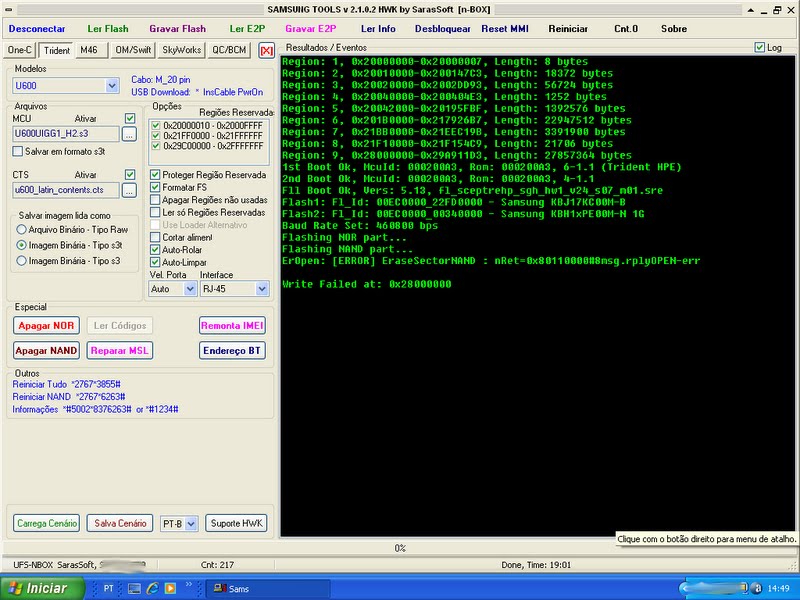Viewport: 800px width, 600px height.
Task: Click Reset MMI in the toolbar
Action: [x=505, y=29]
